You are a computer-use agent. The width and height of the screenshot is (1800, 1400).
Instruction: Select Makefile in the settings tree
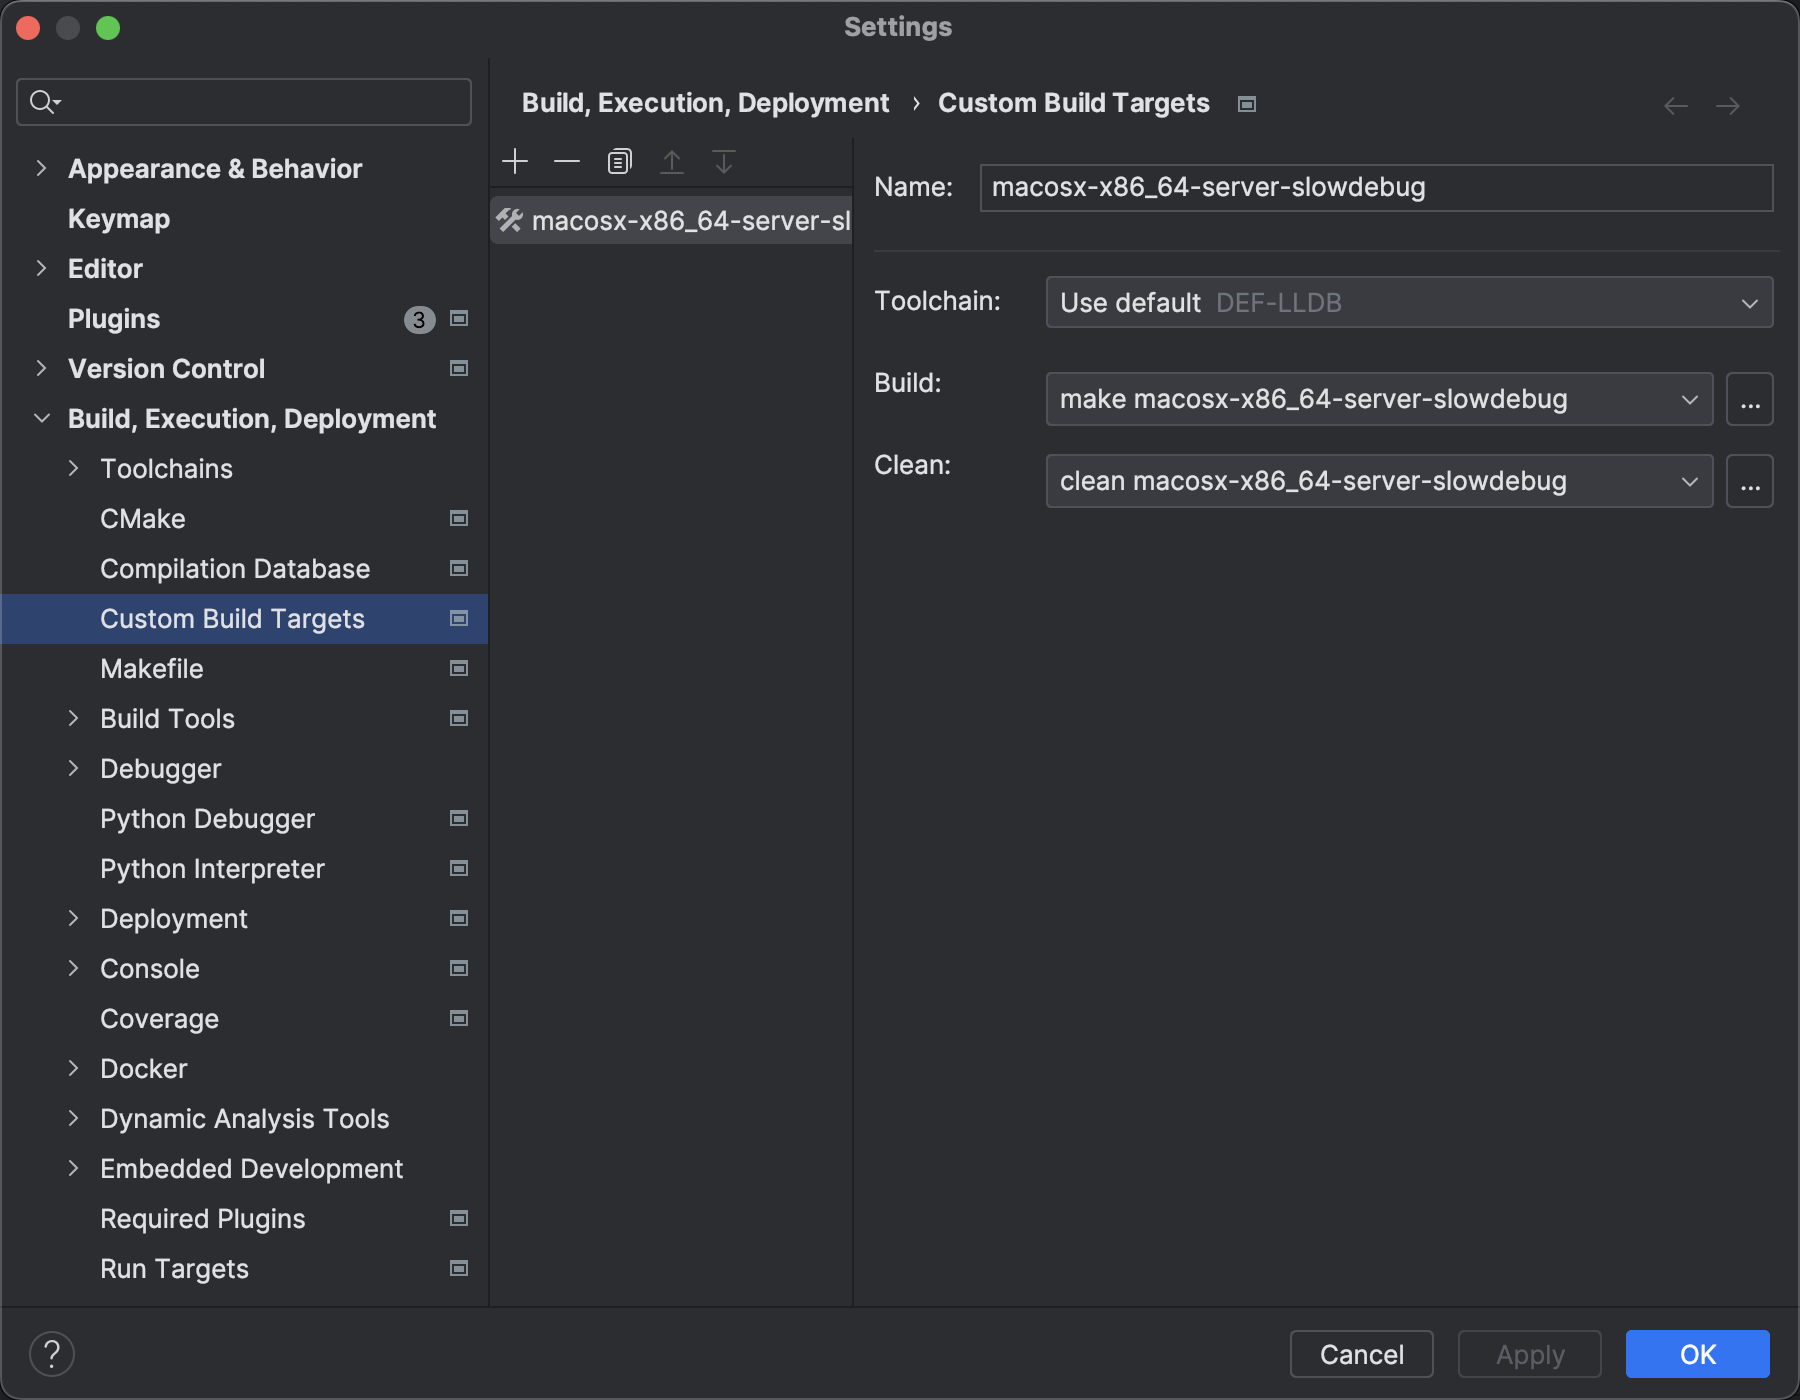click(152, 669)
